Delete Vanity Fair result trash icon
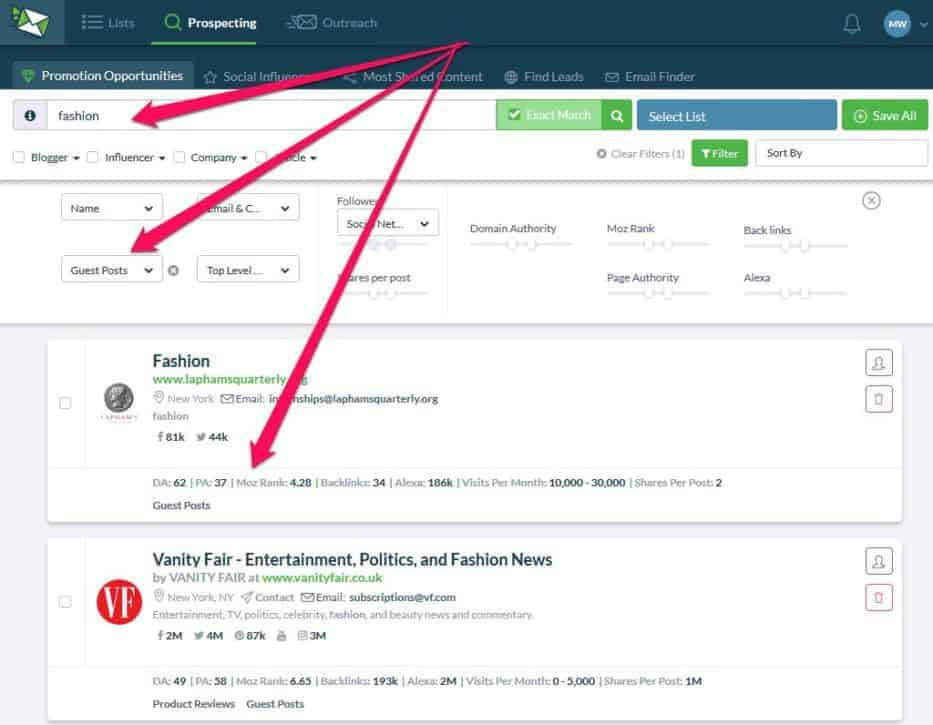Screen dimensions: 933x725 click(x=878, y=598)
